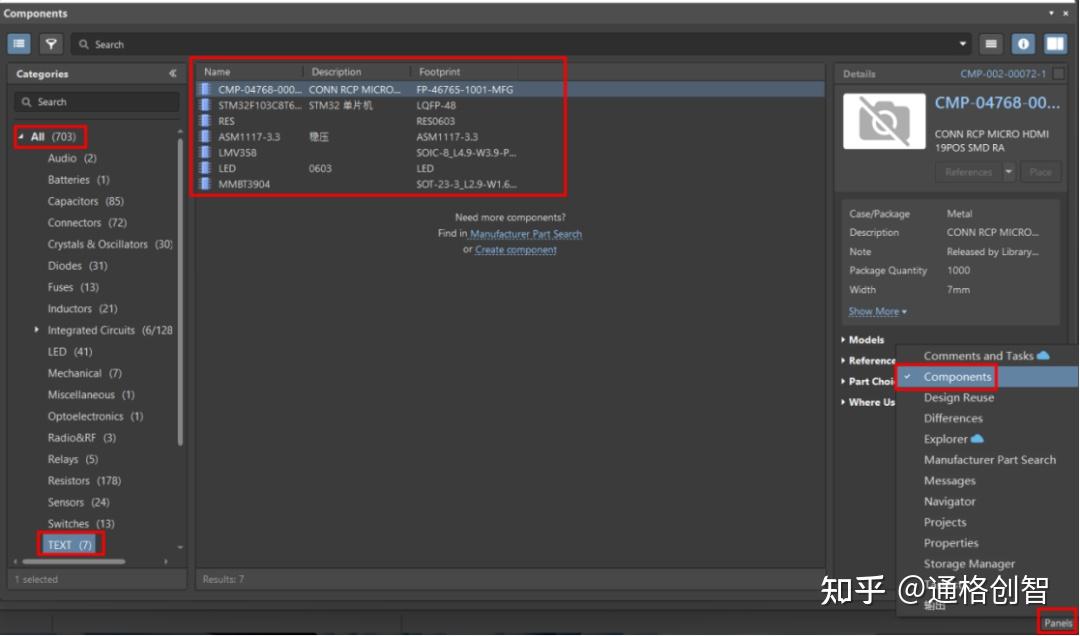The height and width of the screenshot is (636, 1080).
Task: Collapse the Categories pane with the double chevron
Action: [x=172, y=73]
